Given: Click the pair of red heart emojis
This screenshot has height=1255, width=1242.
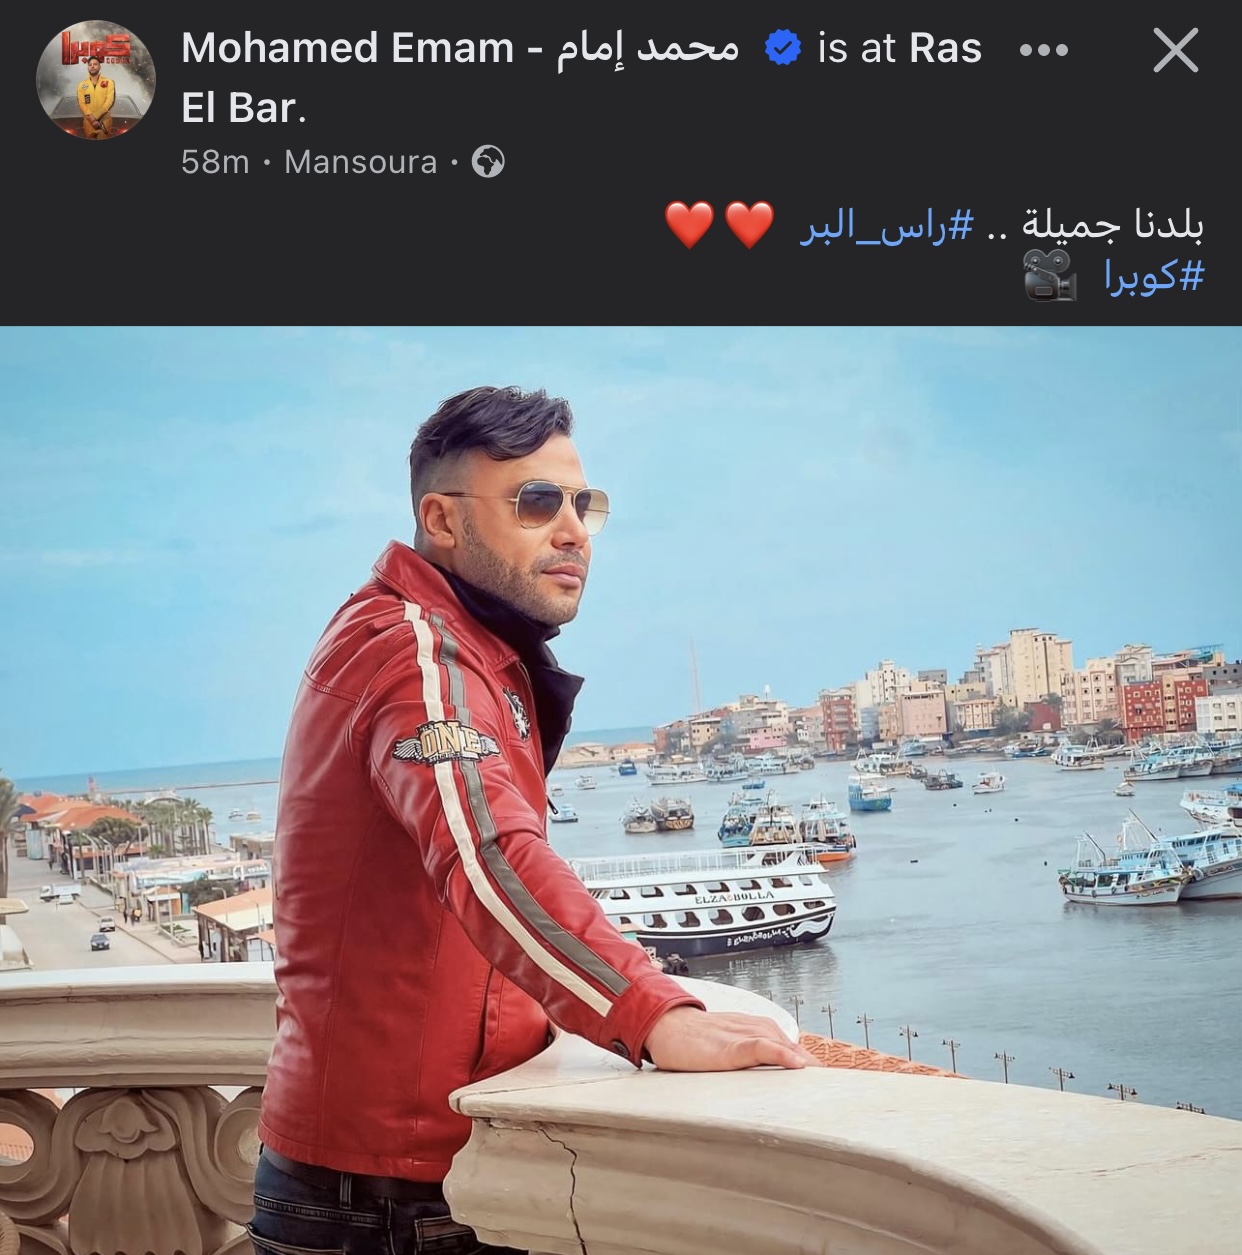Looking at the screenshot, I should click(x=720, y=225).
